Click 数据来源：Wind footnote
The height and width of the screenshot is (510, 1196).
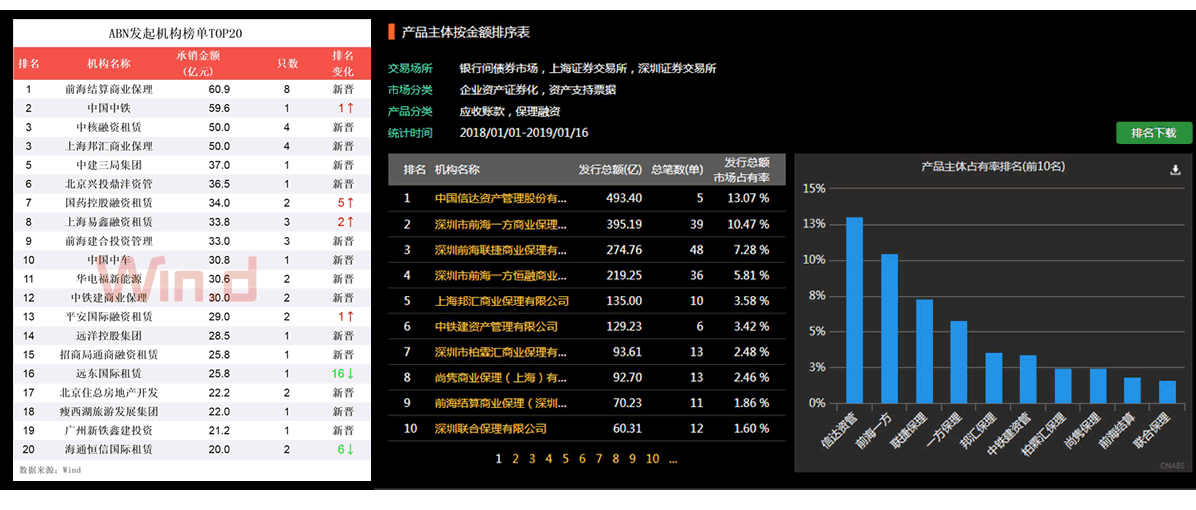pyautogui.click(x=50, y=470)
